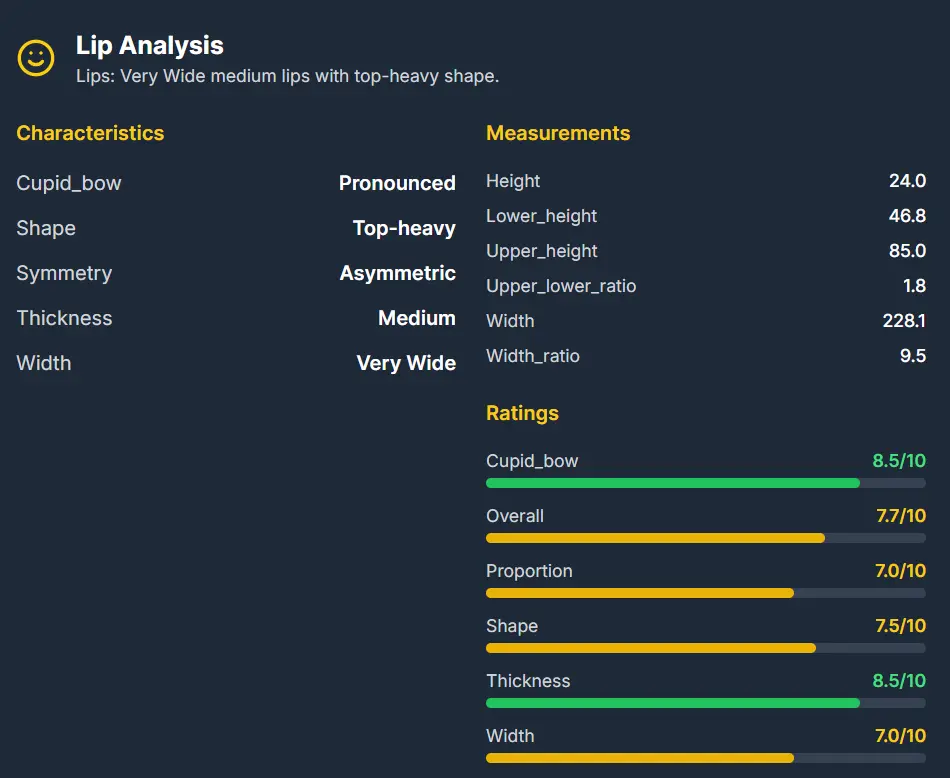Select the Upper_lower_ratio measurement label
The width and height of the screenshot is (950, 778).
click(x=561, y=286)
